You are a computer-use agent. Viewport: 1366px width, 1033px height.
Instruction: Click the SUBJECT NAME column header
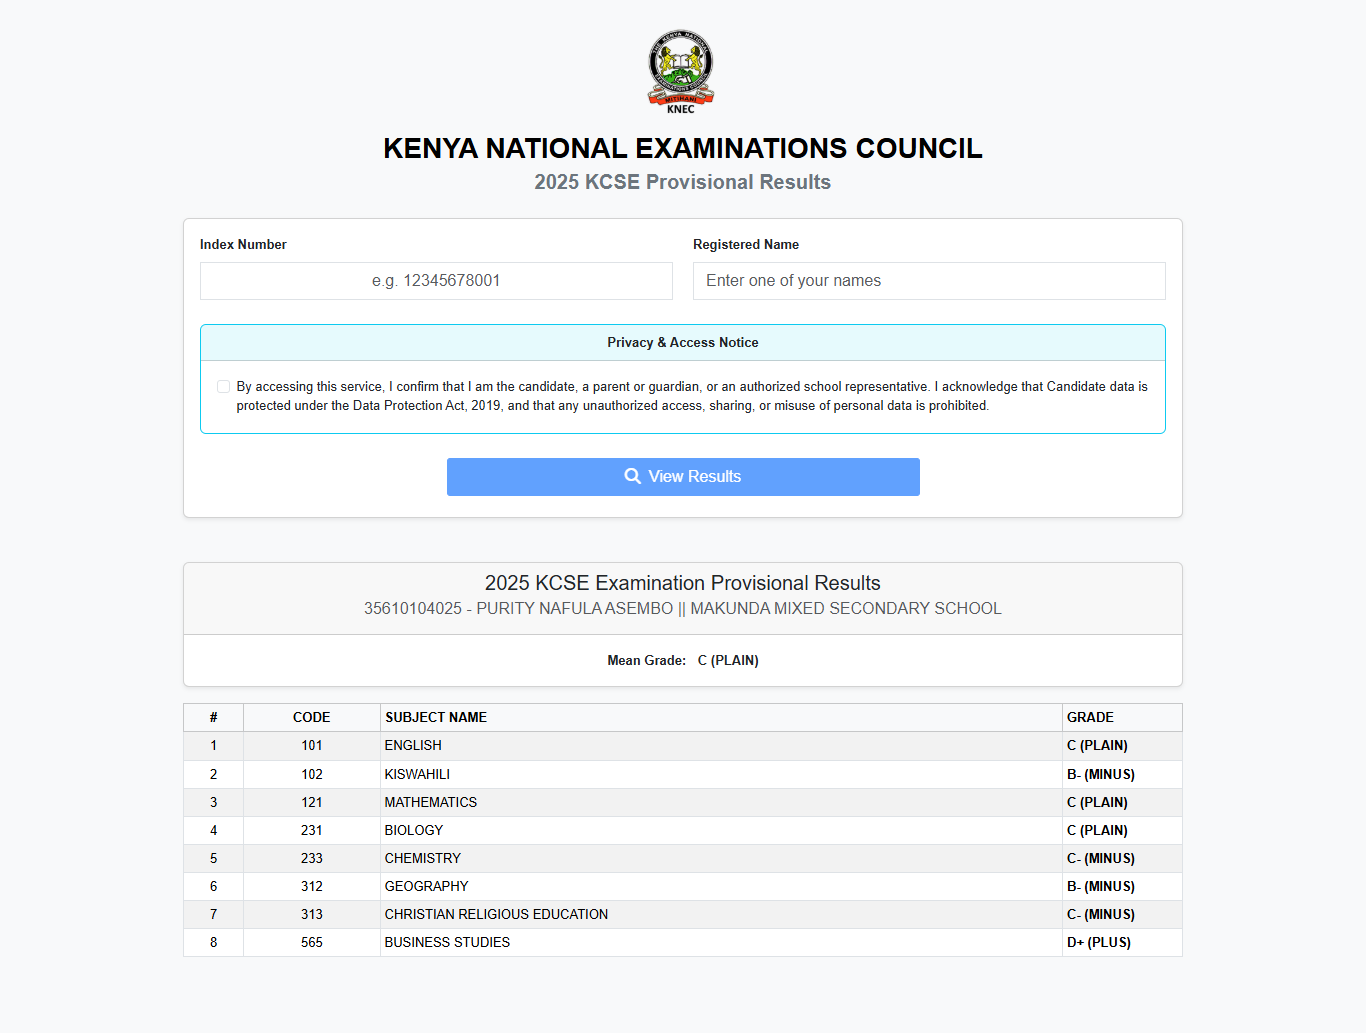[436, 718]
